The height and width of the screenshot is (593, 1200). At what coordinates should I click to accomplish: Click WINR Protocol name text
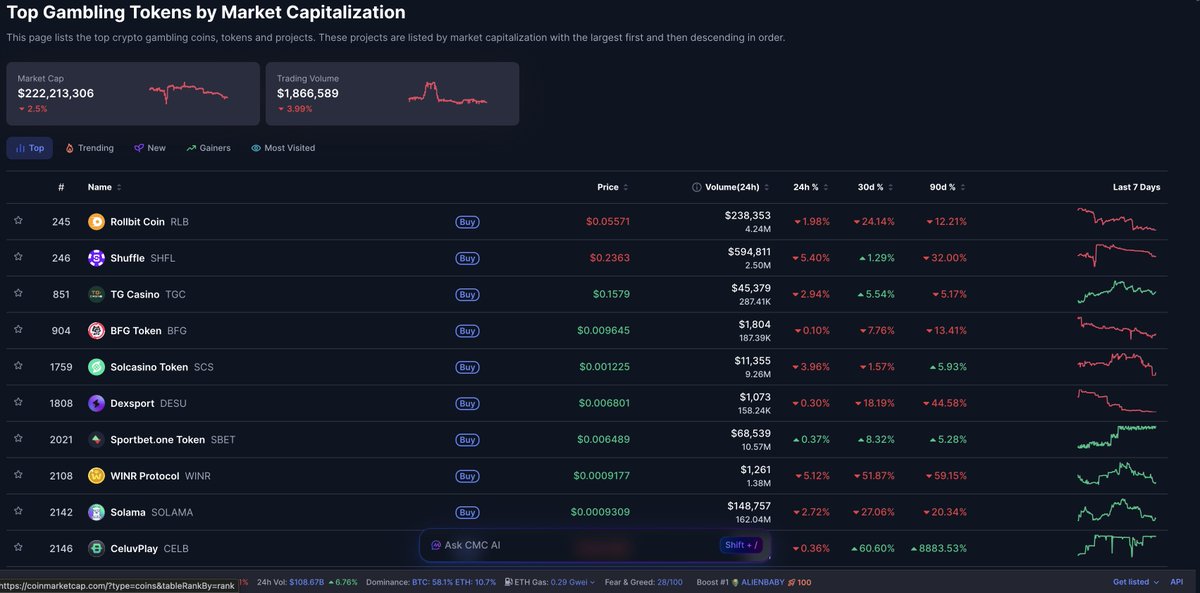click(145, 476)
